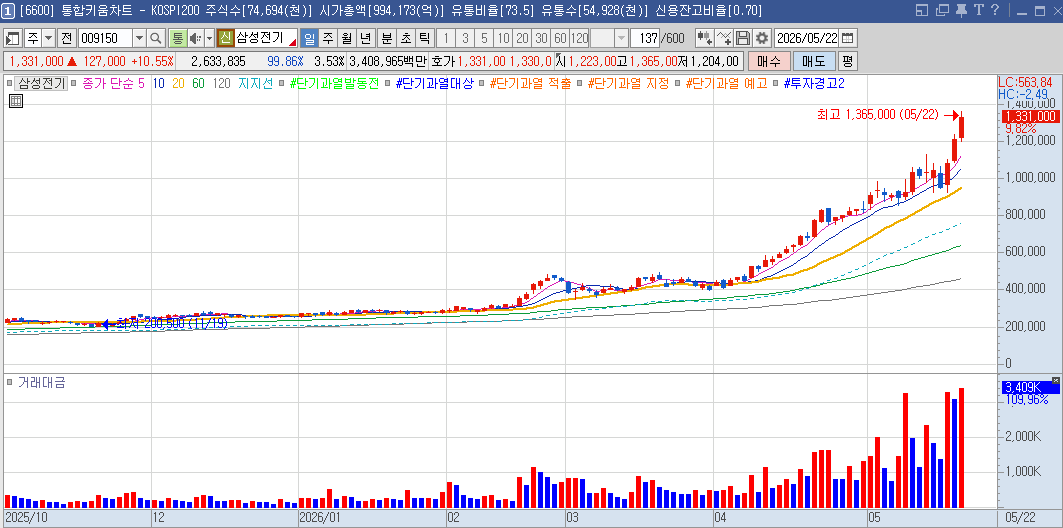Click the 지지선 legend label
Viewport: 1063px width, 528px height.
tap(255, 84)
